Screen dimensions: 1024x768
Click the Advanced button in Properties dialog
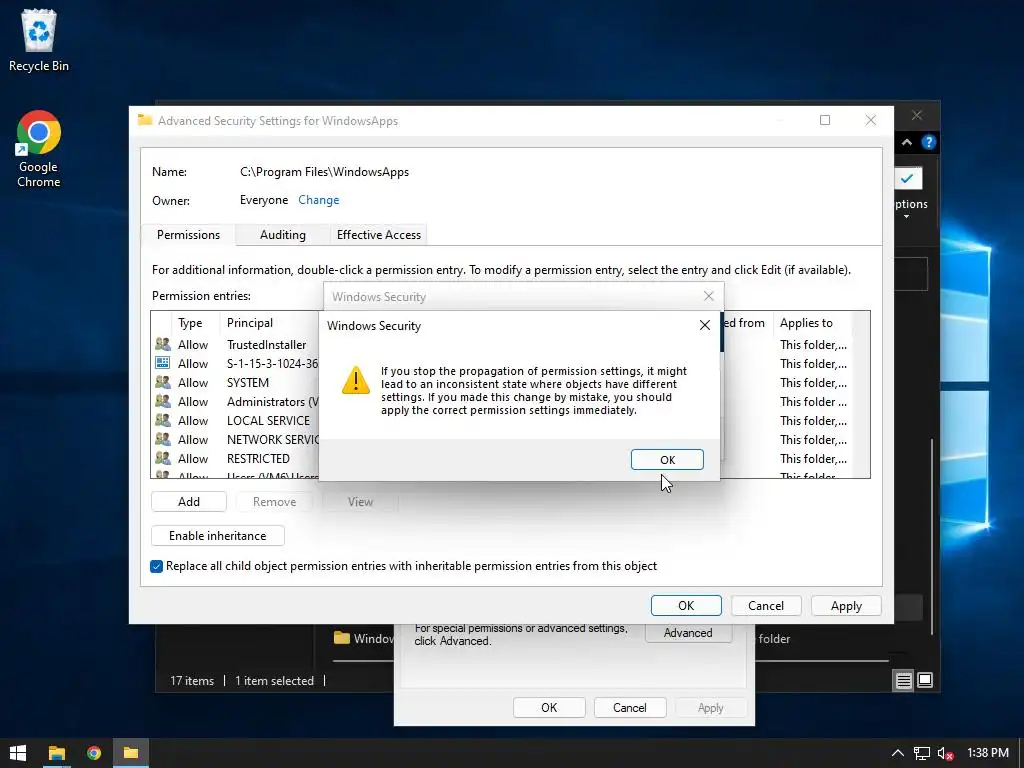tap(688, 633)
